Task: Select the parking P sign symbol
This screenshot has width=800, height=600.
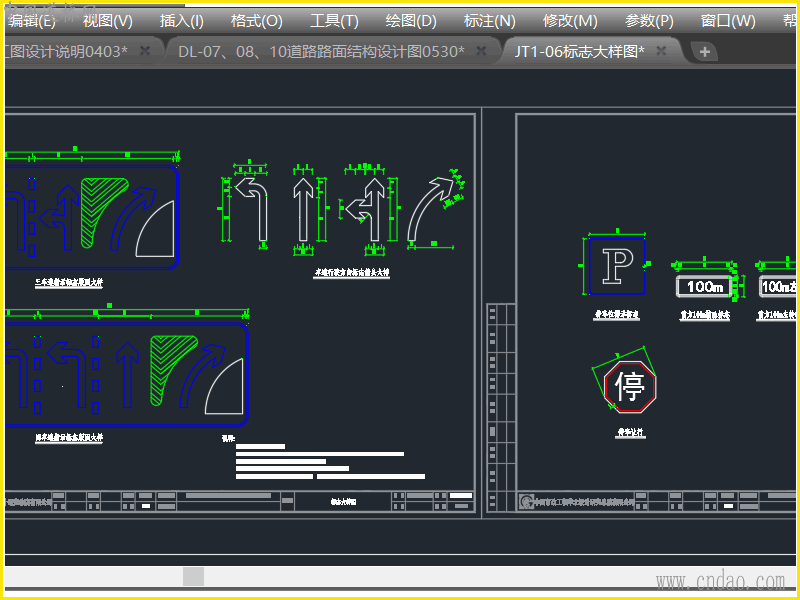Action: point(616,266)
